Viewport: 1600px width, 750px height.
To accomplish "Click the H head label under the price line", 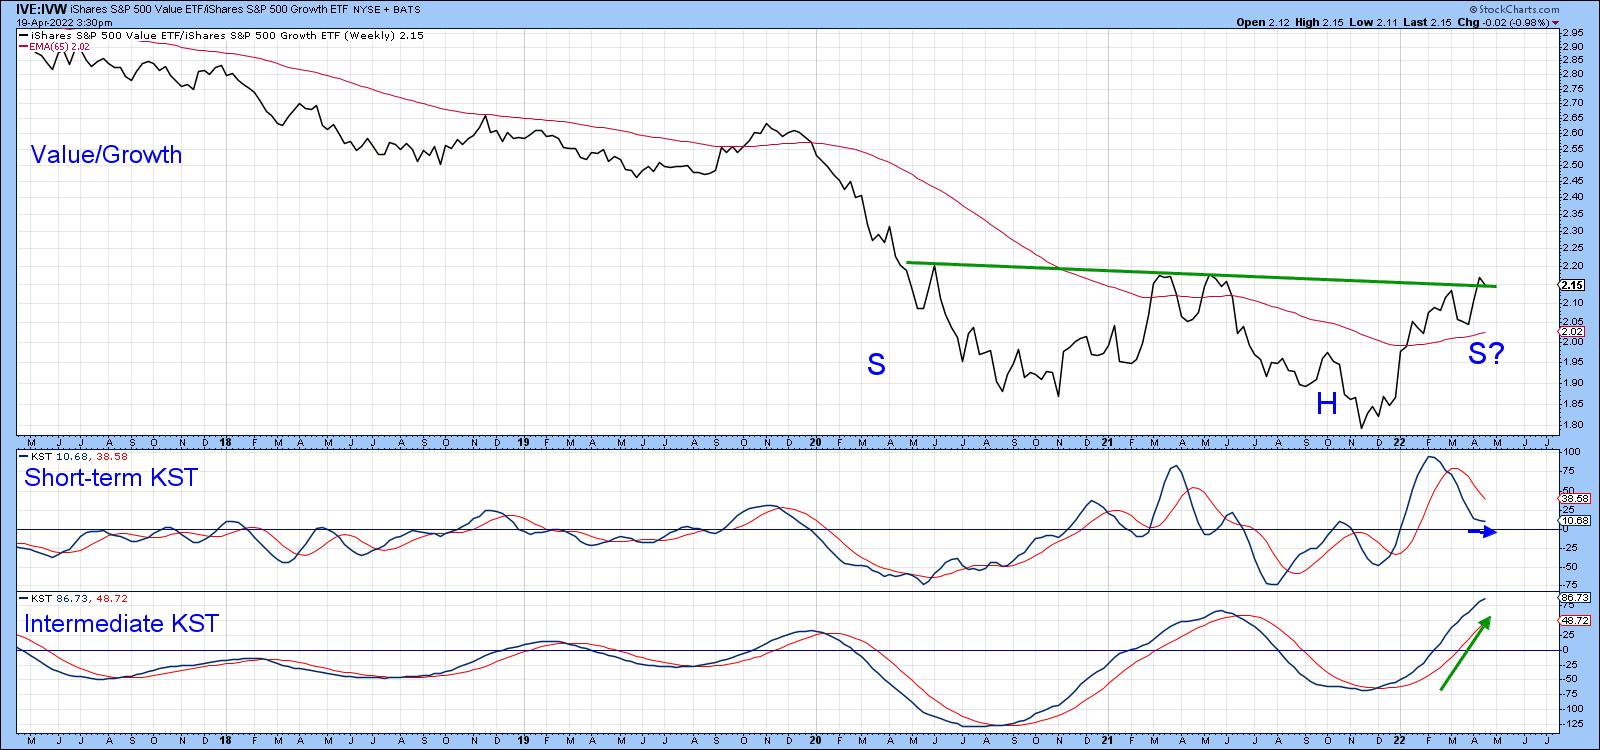I will 1326,404.
